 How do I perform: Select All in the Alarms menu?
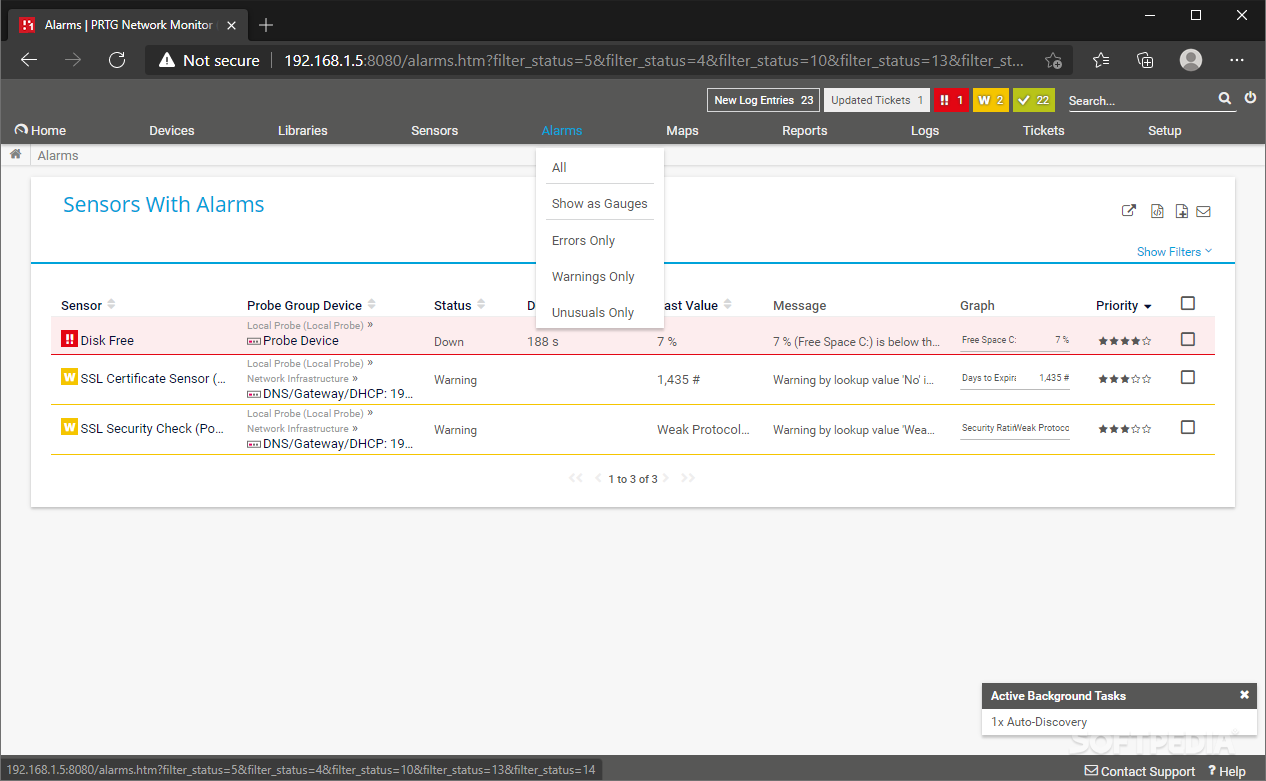tap(599, 168)
